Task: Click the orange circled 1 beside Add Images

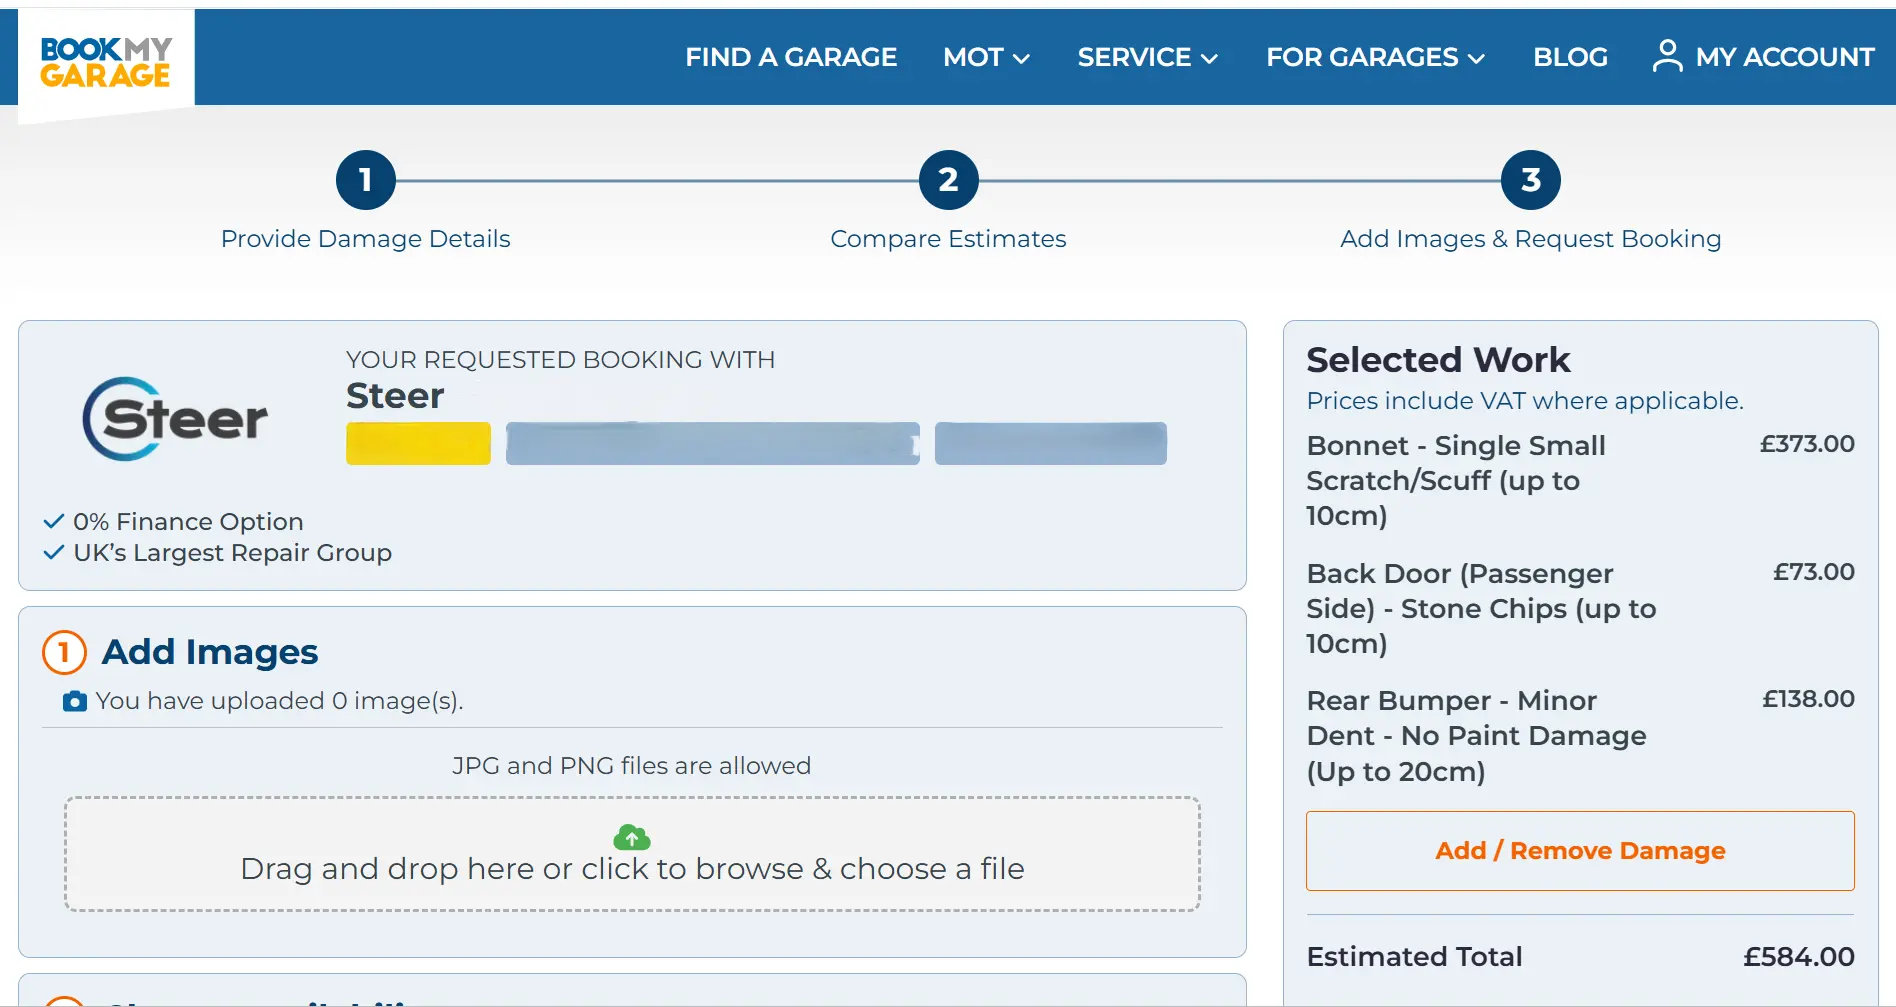Action: click(x=63, y=652)
